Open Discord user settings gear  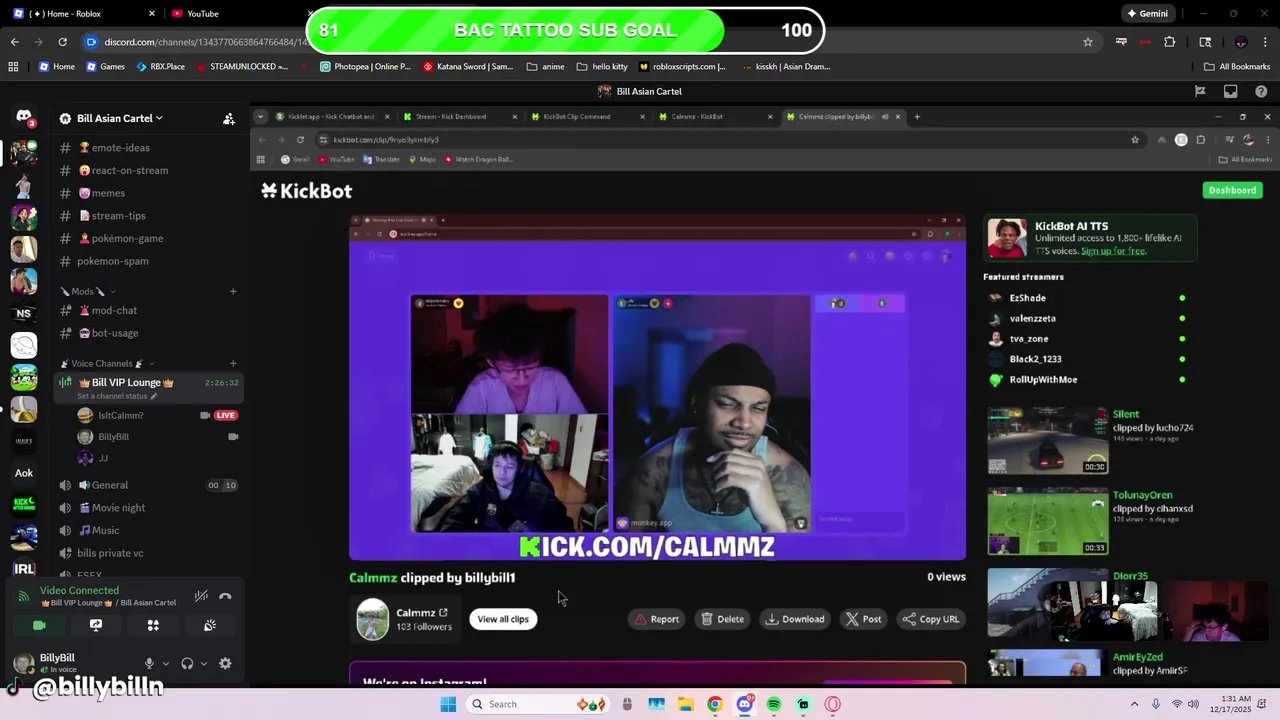click(225, 663)
